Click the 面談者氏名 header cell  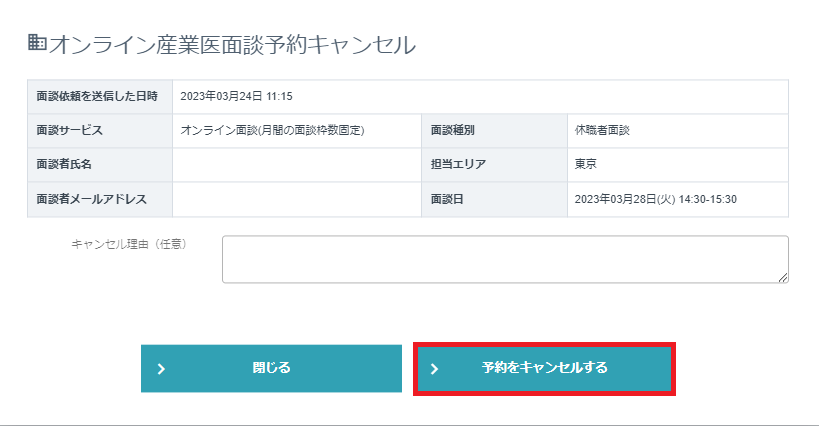(63, 164)
